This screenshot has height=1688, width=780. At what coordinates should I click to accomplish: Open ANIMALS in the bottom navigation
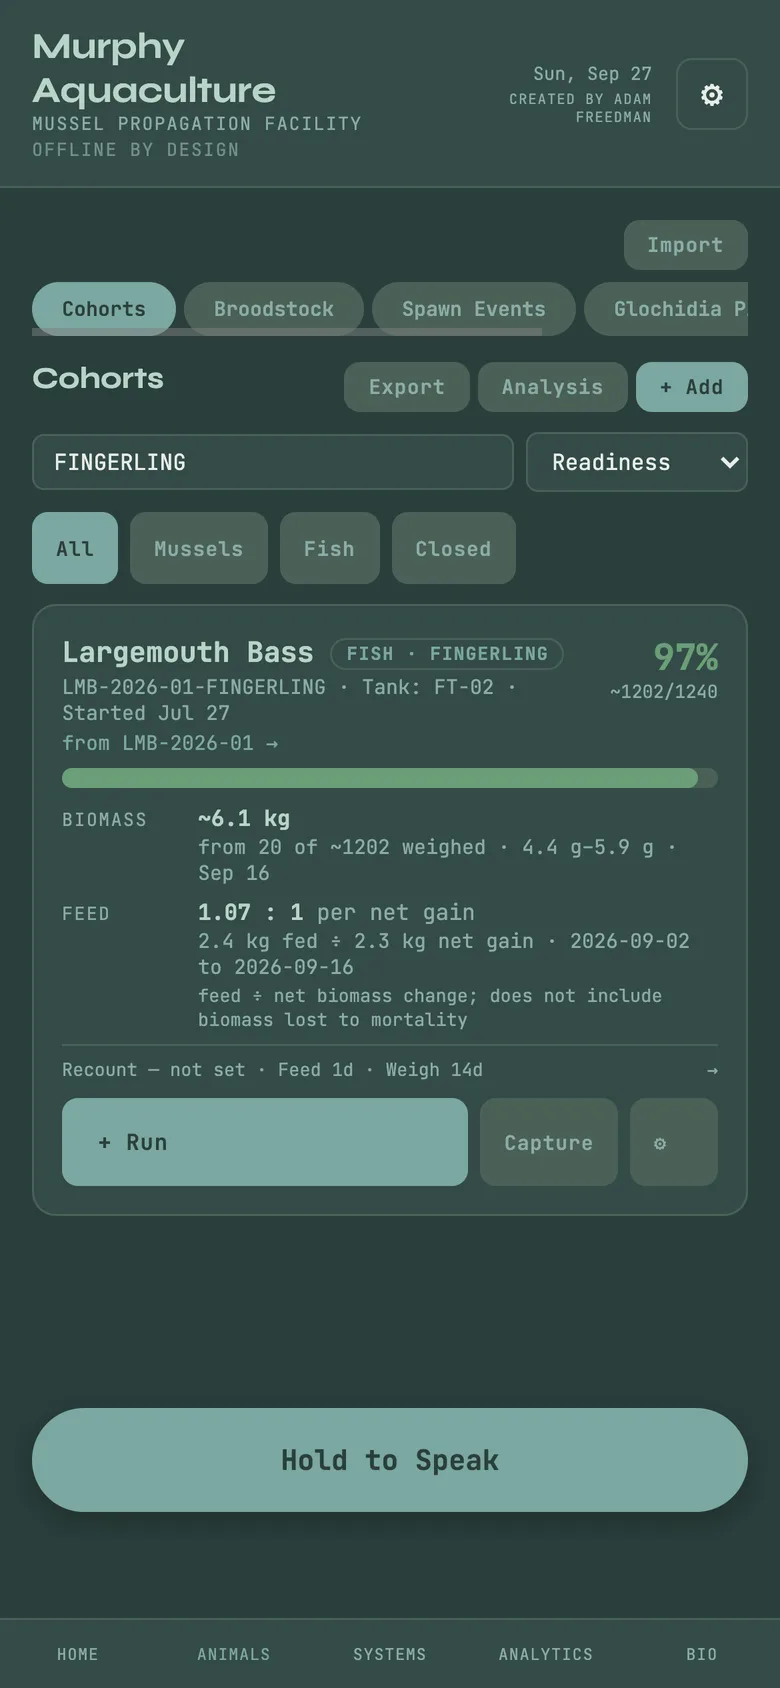click(234, 1654)
